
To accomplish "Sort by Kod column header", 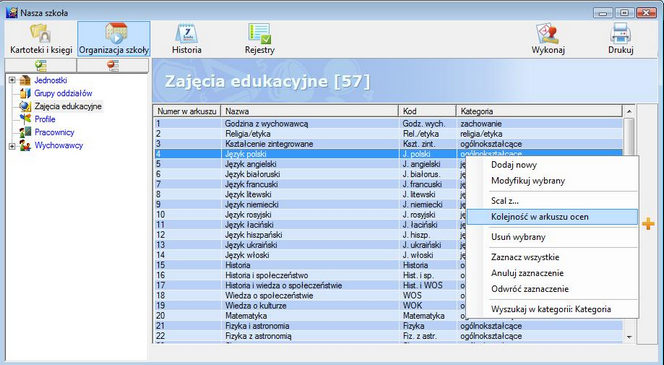I will click(427, 111).
